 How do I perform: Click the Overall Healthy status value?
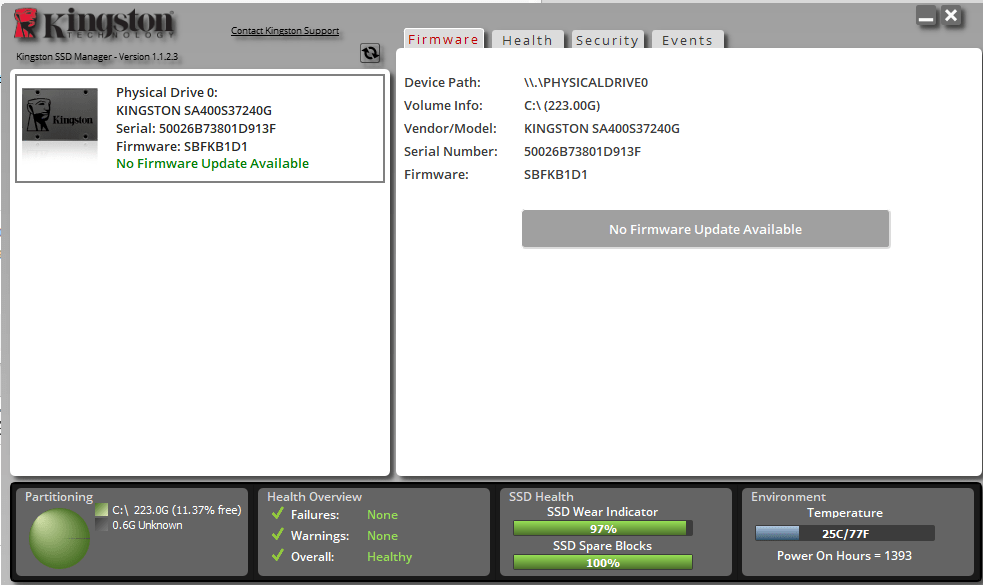click(389, 557)
